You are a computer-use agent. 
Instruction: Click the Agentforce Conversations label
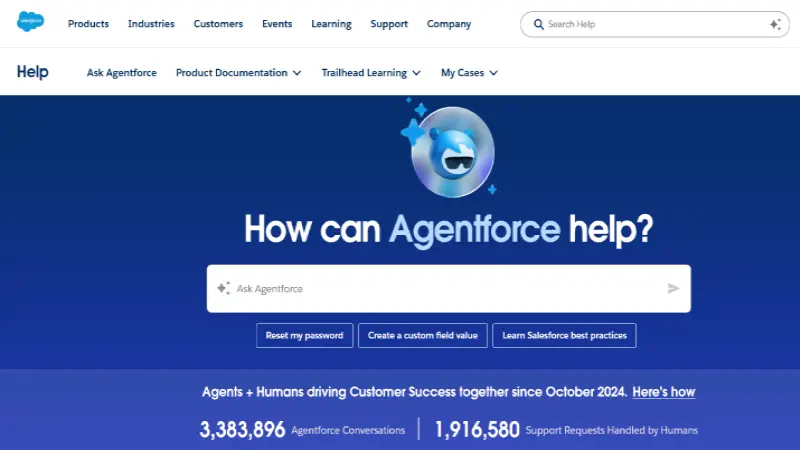pos(348,431)
